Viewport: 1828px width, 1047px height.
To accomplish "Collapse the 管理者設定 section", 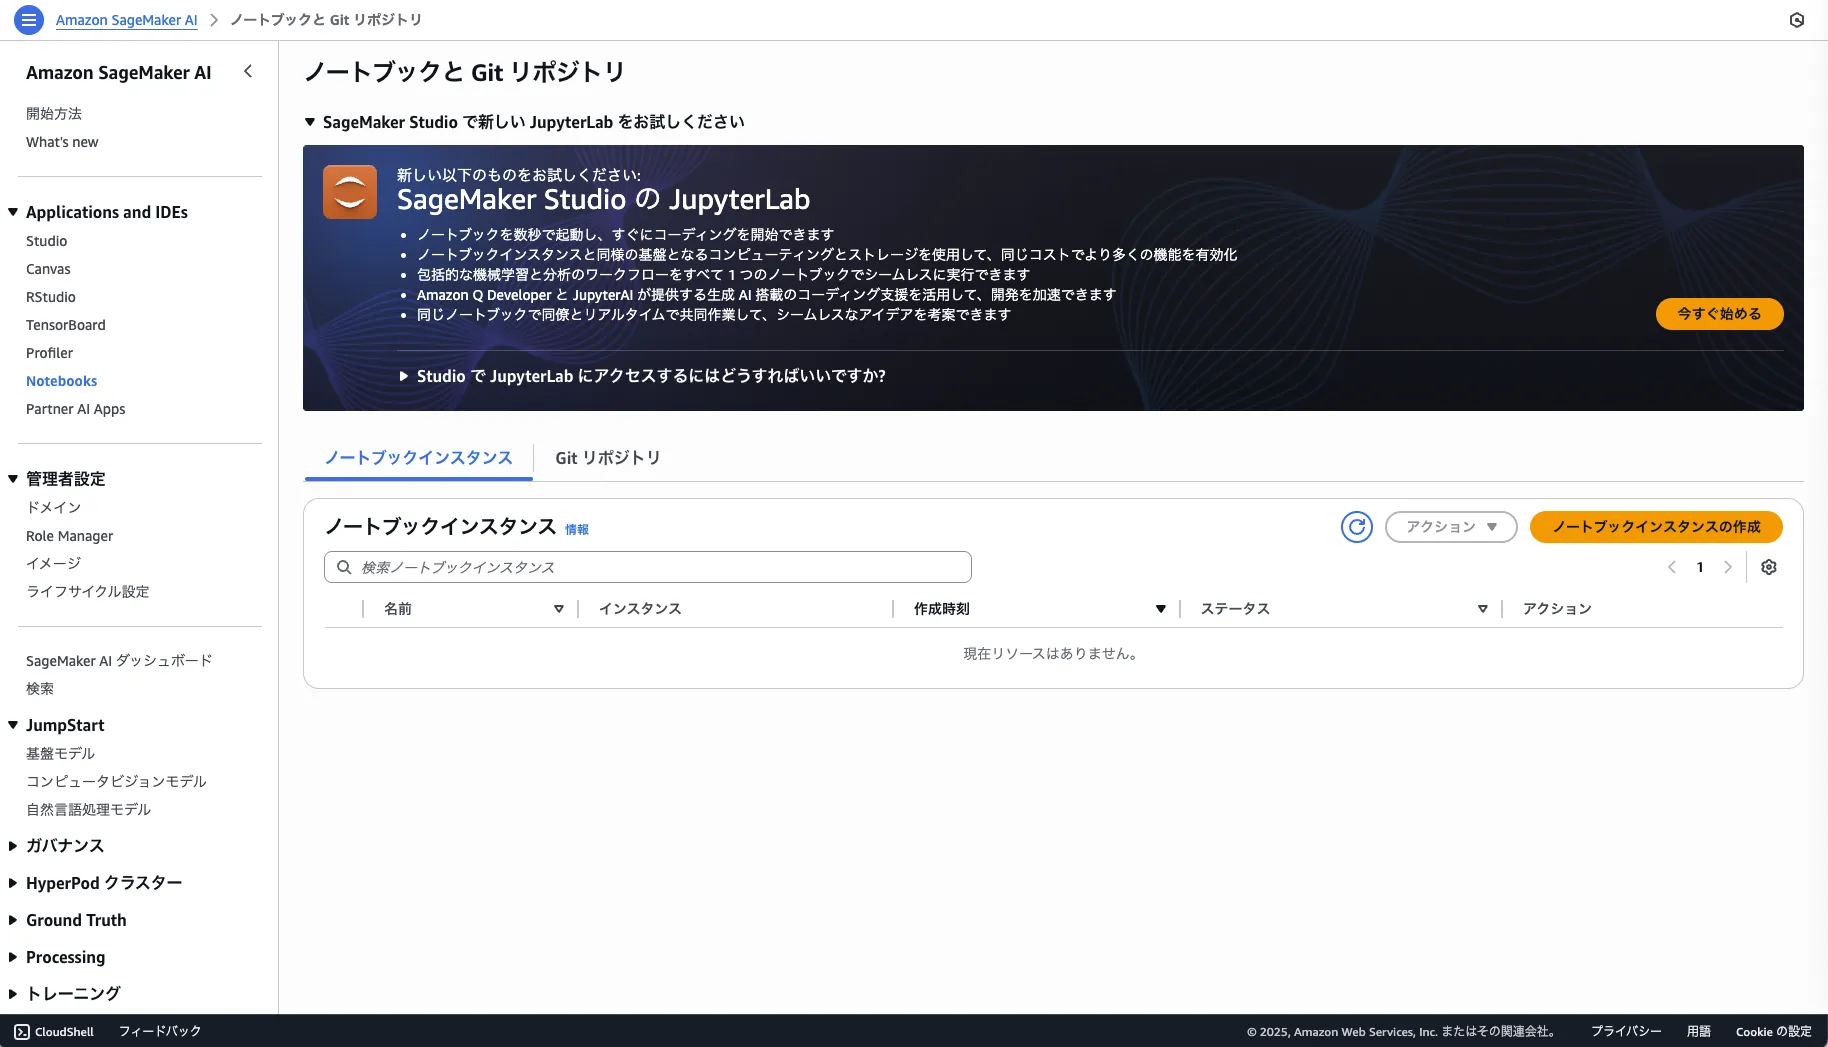I will [13, 479].
